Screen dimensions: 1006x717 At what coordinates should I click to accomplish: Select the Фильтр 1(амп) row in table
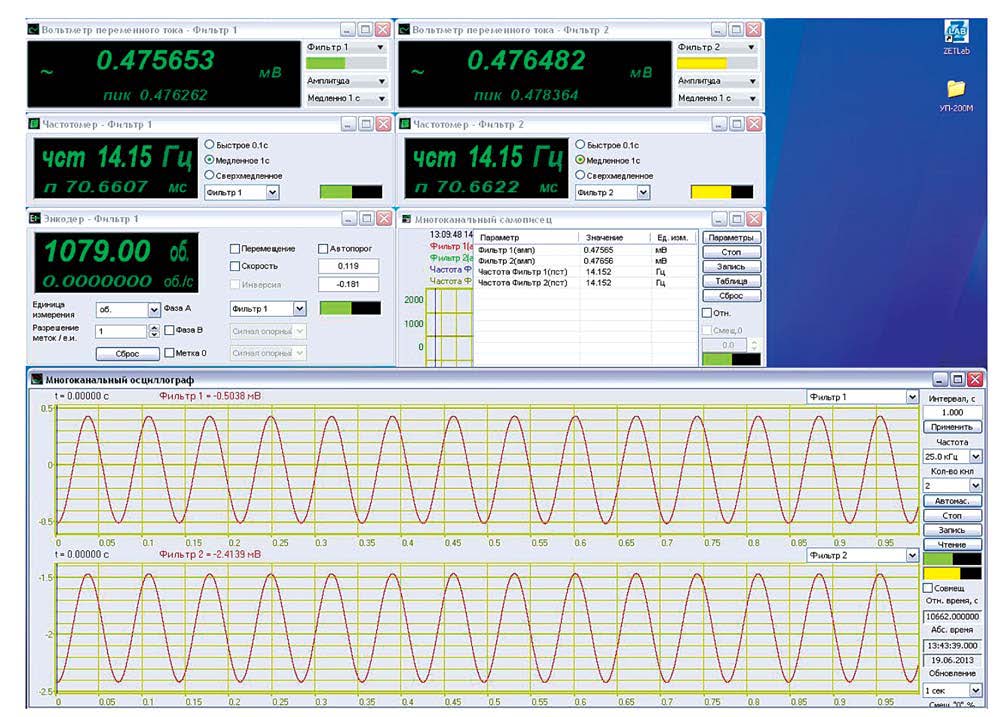click(x=585, y=250)
